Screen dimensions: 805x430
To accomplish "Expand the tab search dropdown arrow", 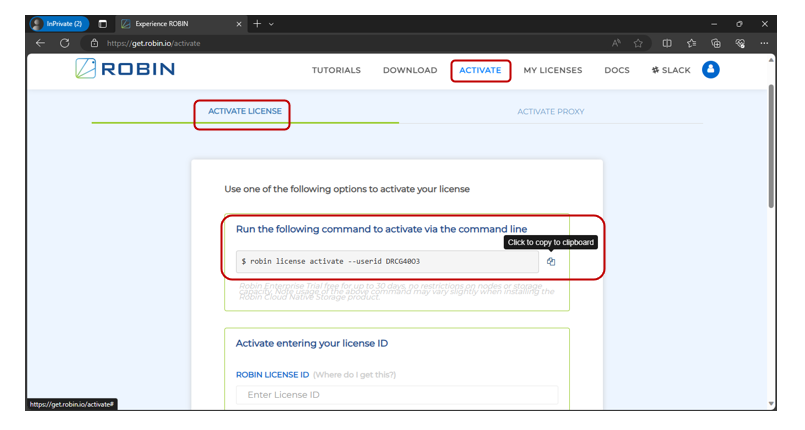I will coord(271,24).
